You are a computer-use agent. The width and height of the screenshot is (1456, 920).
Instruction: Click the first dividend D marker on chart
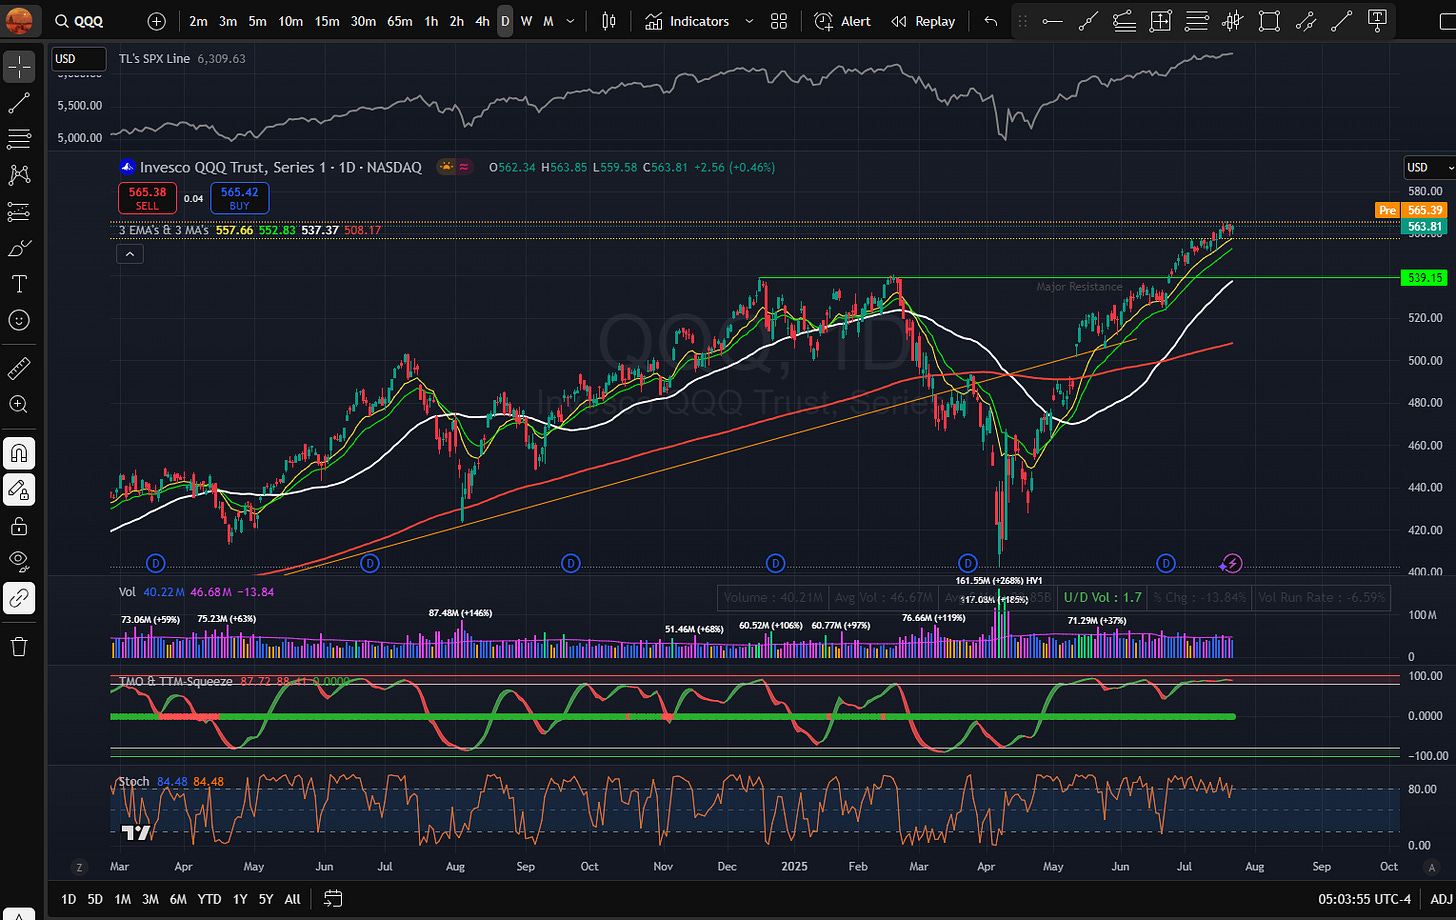click(x=155, y=564)
